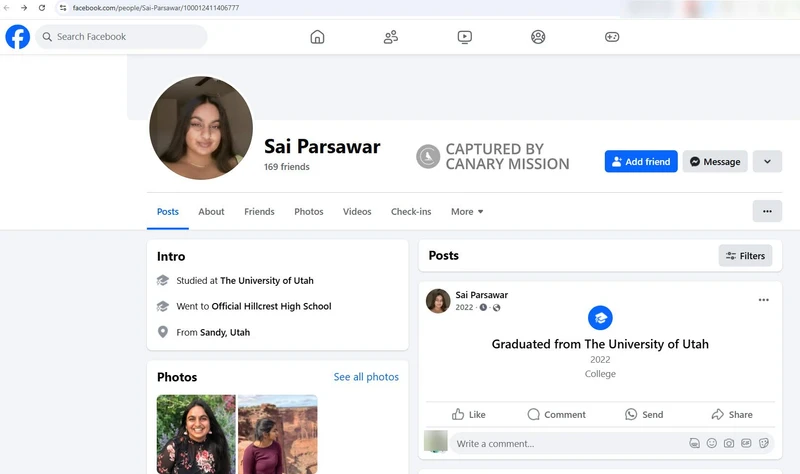800x474 pixels.
Task: Open the Watch video icon
Action: pos(465,37)
